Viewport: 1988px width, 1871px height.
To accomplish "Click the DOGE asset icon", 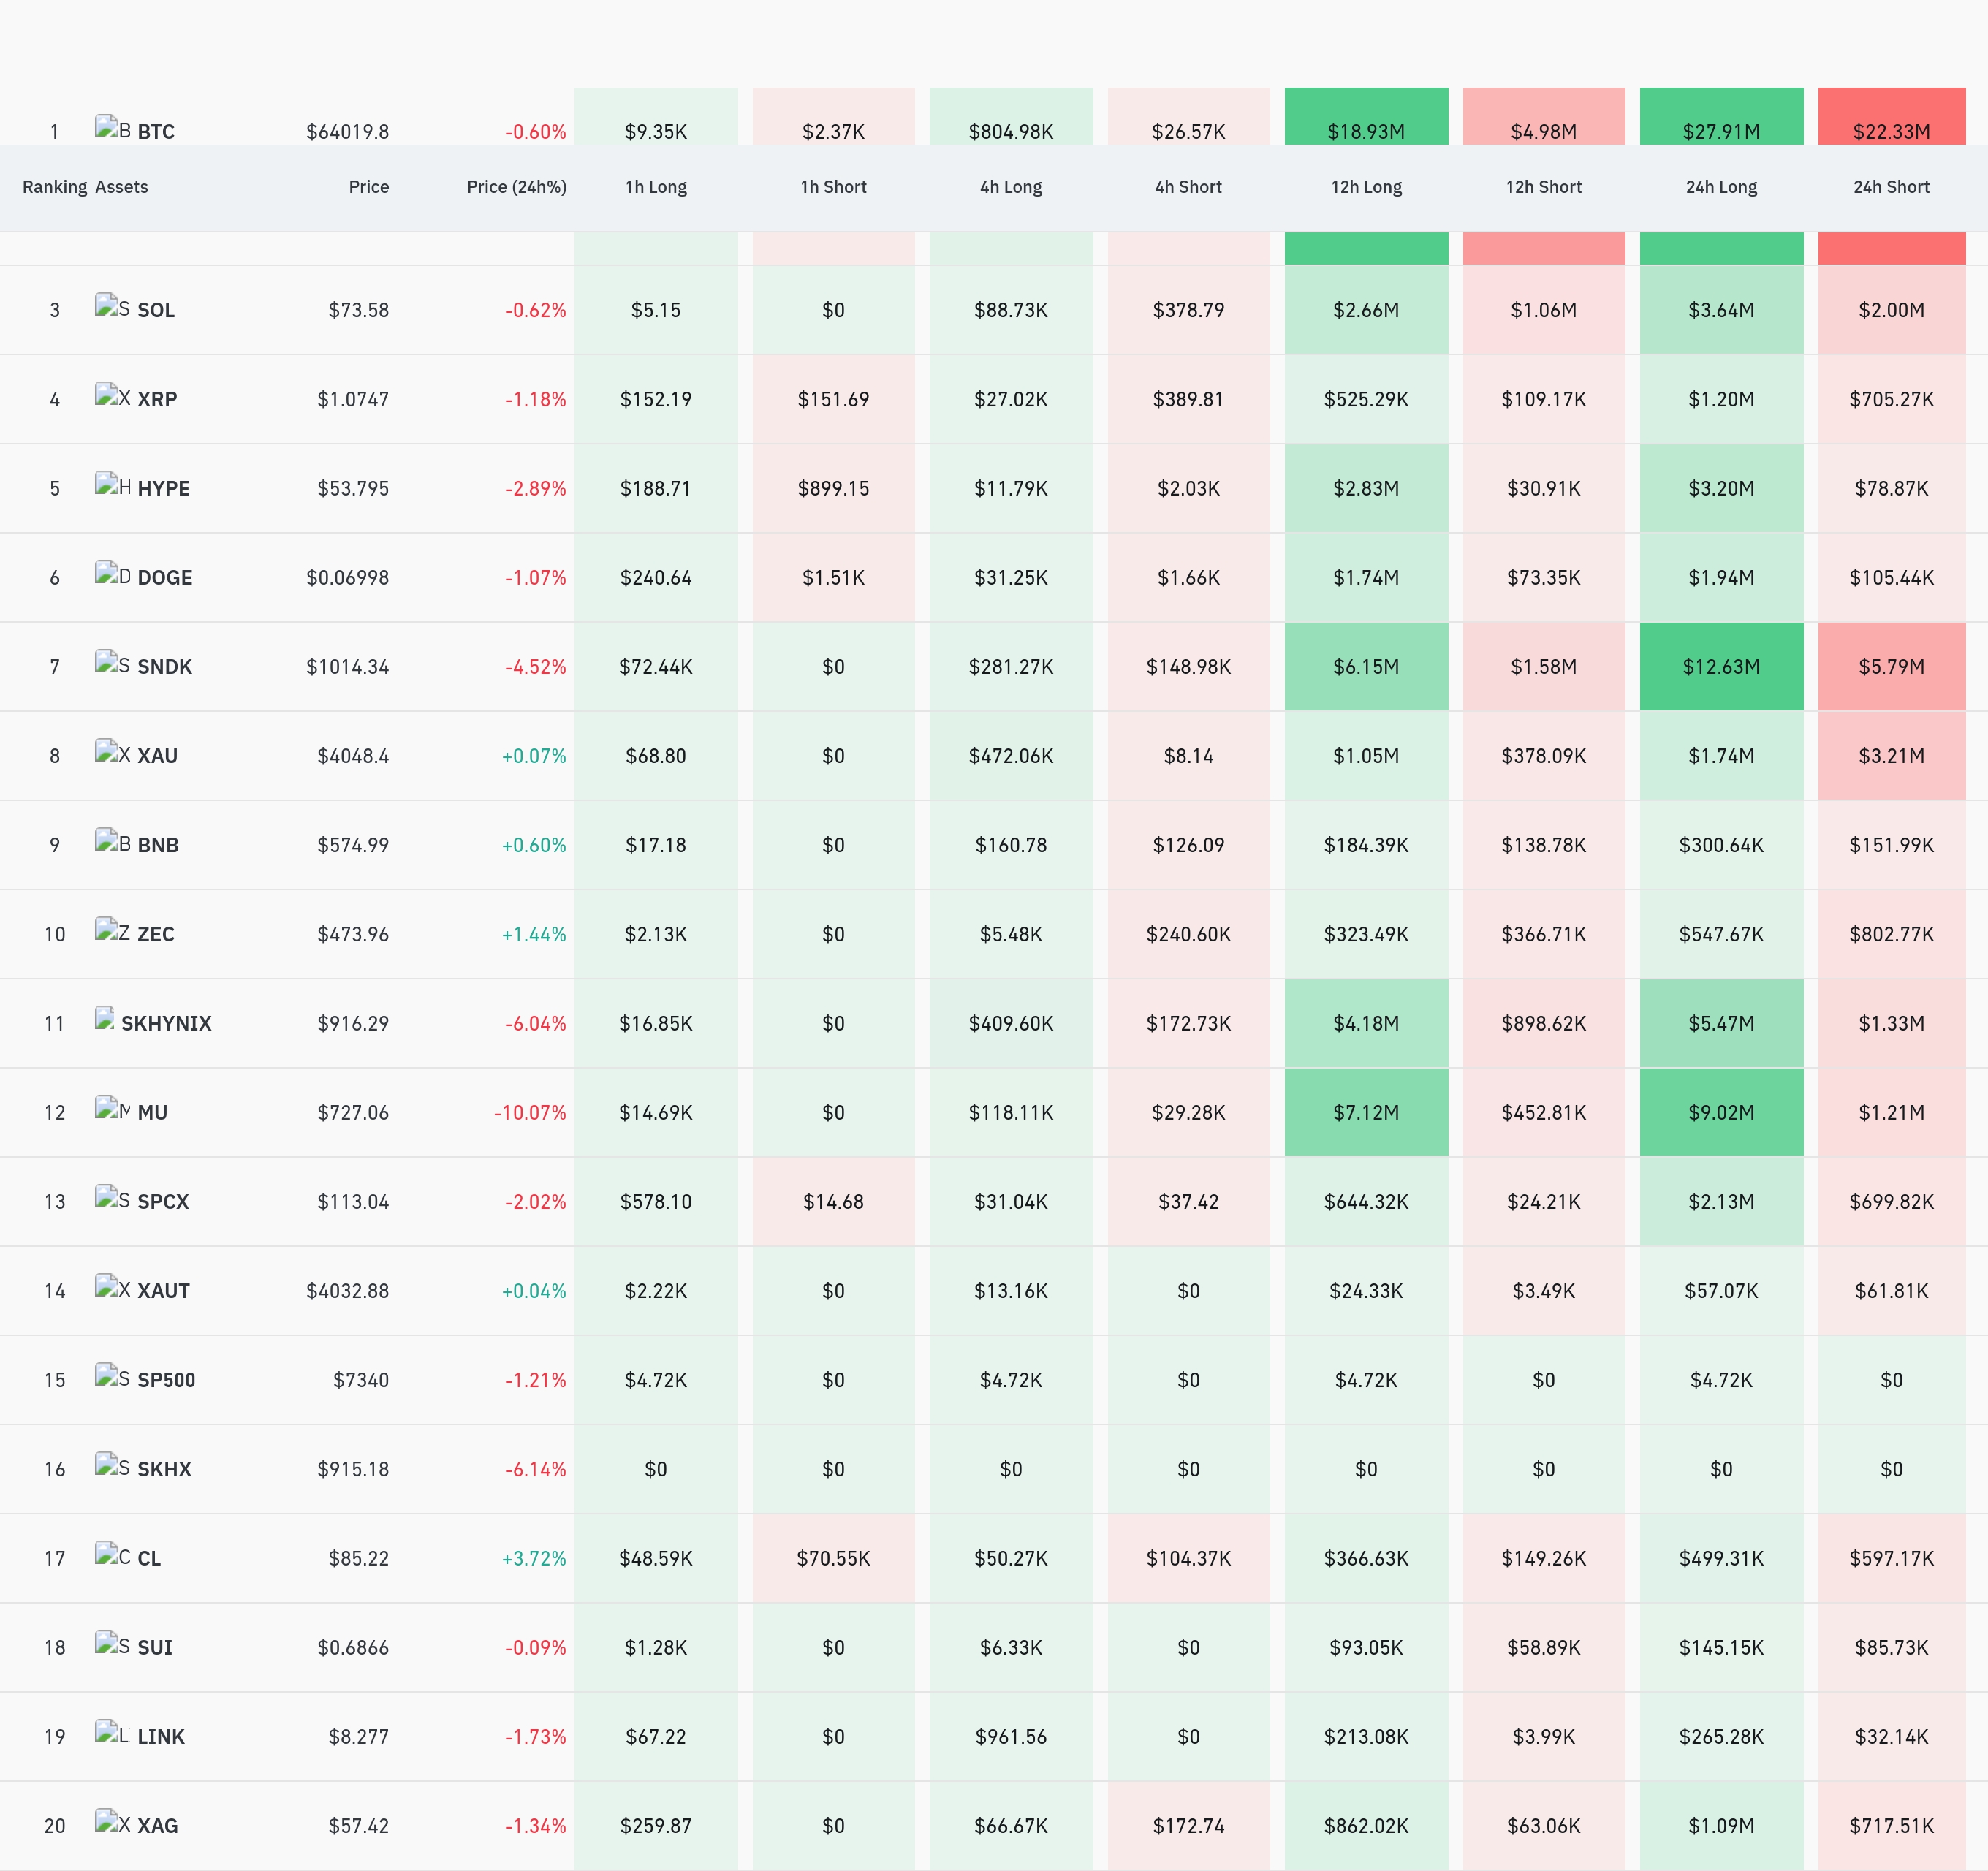I will tap(113, 574).
